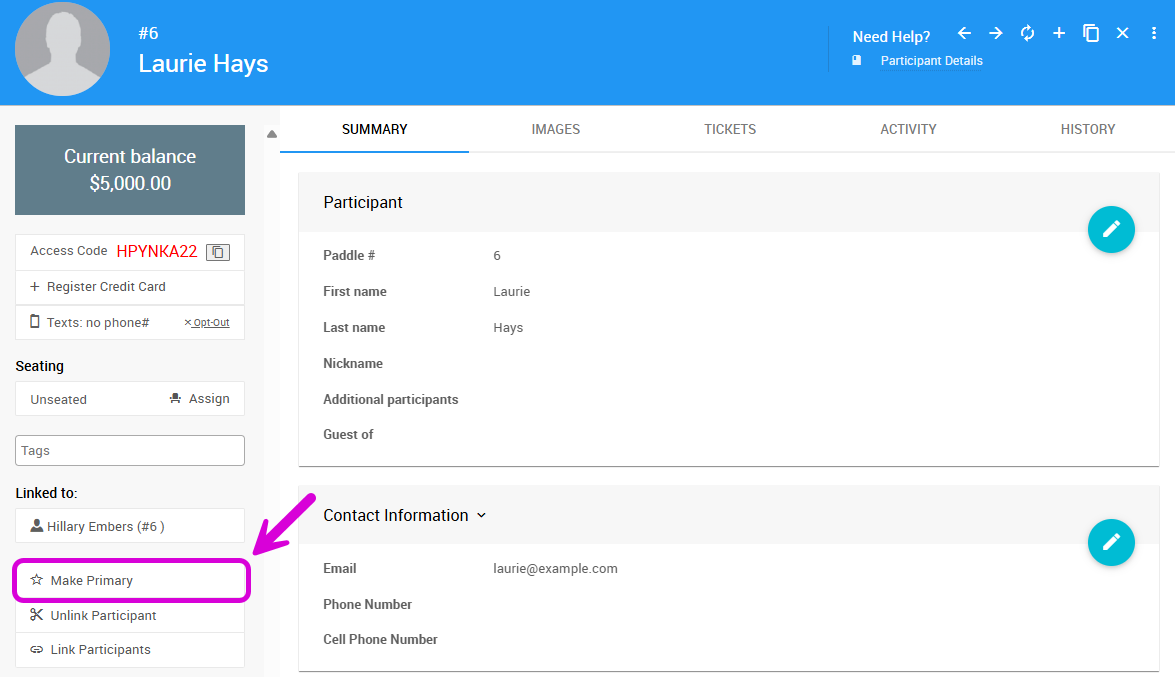1175x677 pixels.
Task: Go to the next participant with forward arrow
Action: pos(995,34)
